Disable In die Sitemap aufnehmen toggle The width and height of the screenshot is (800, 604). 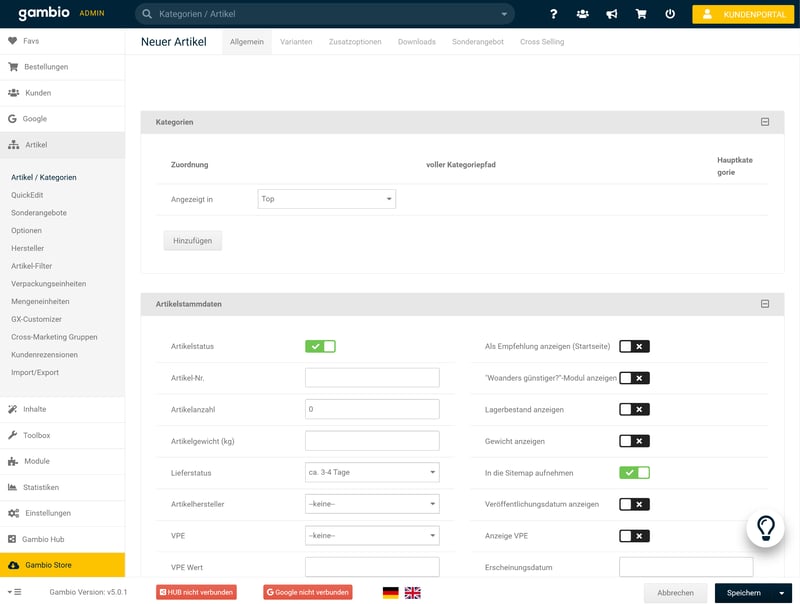(x=634, y=472)
